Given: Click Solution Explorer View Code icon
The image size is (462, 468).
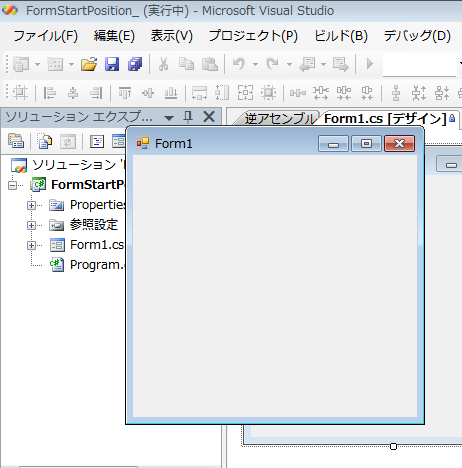Looking at the screenshot, I should pos(97,141).
